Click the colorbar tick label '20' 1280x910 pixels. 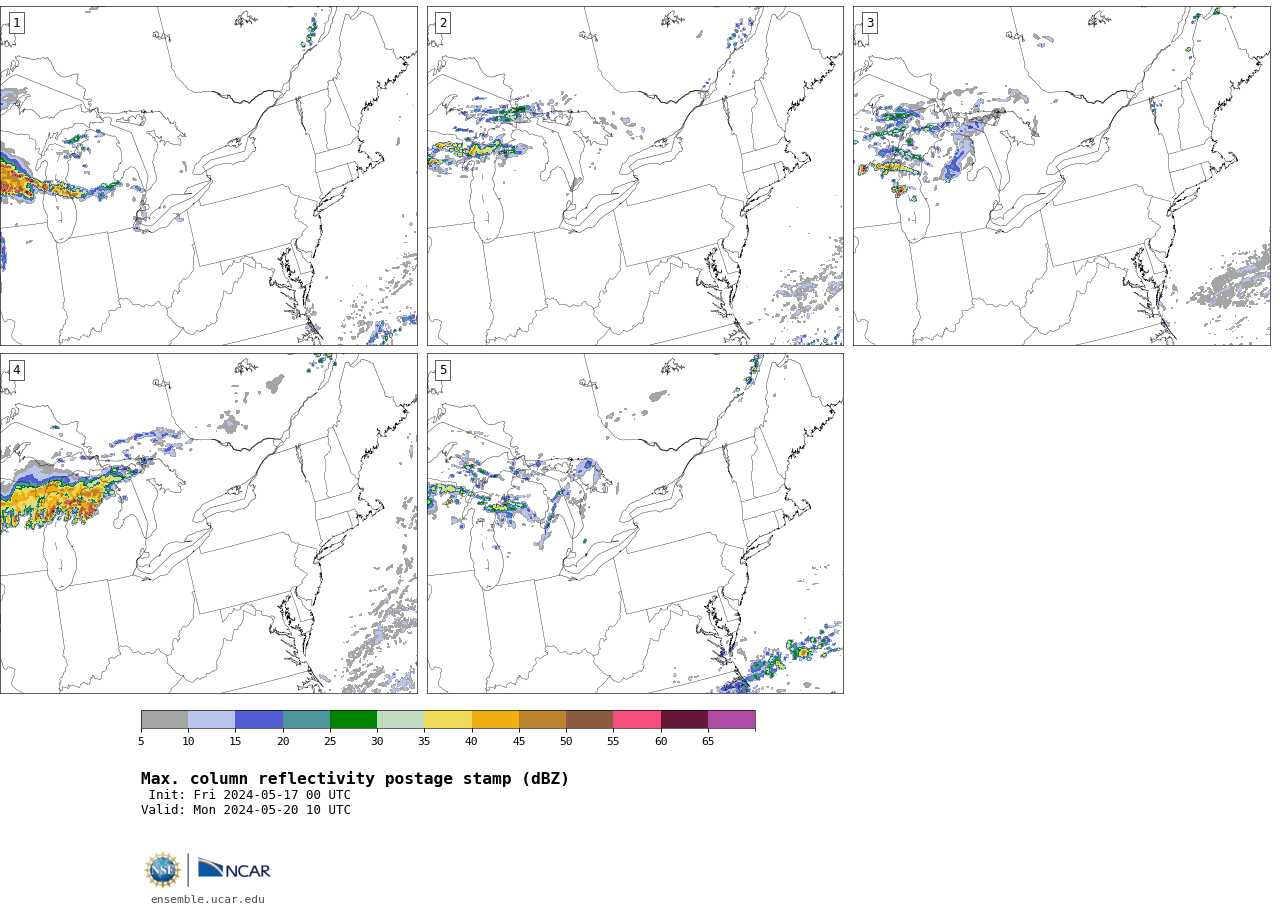[283, 741]
